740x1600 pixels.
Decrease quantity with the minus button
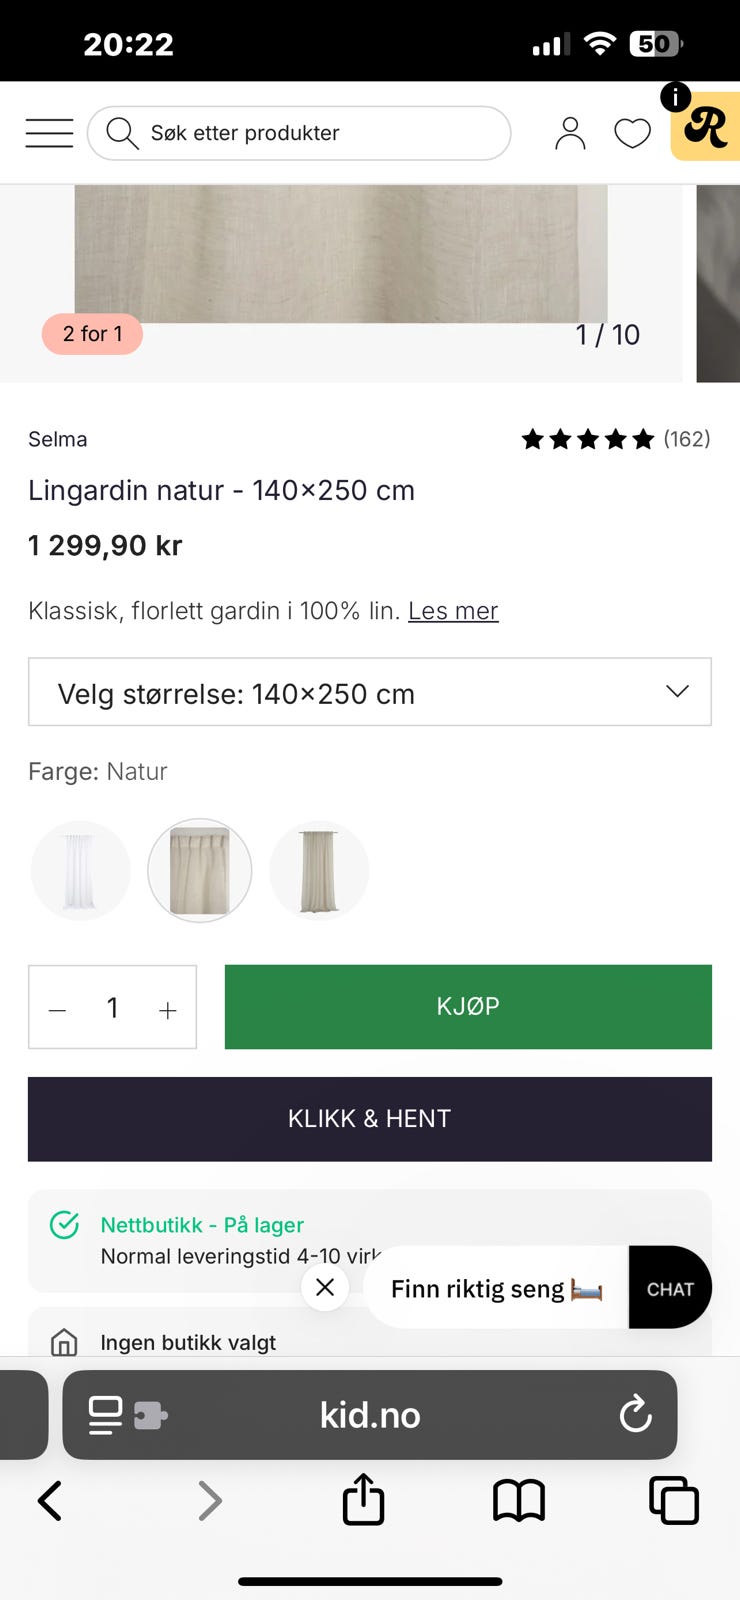pos(57,1010)
